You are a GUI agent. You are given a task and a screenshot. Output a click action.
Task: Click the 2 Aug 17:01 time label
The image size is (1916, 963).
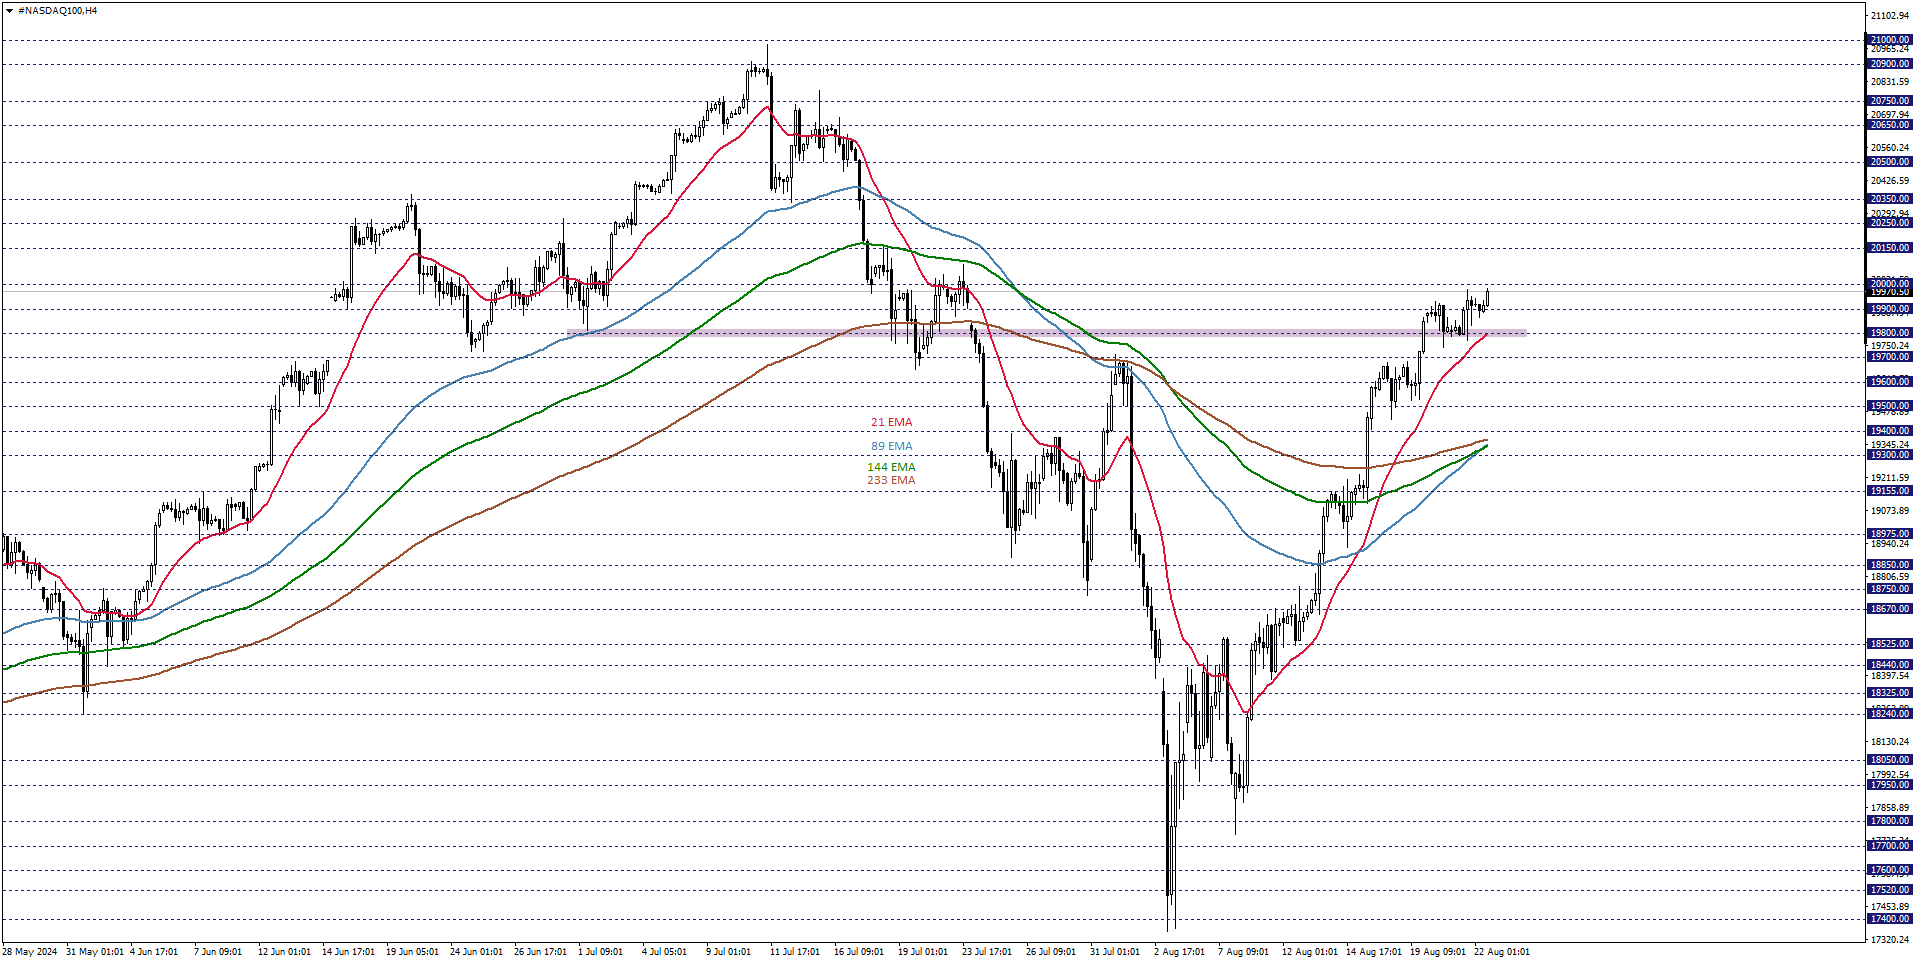1179,952
